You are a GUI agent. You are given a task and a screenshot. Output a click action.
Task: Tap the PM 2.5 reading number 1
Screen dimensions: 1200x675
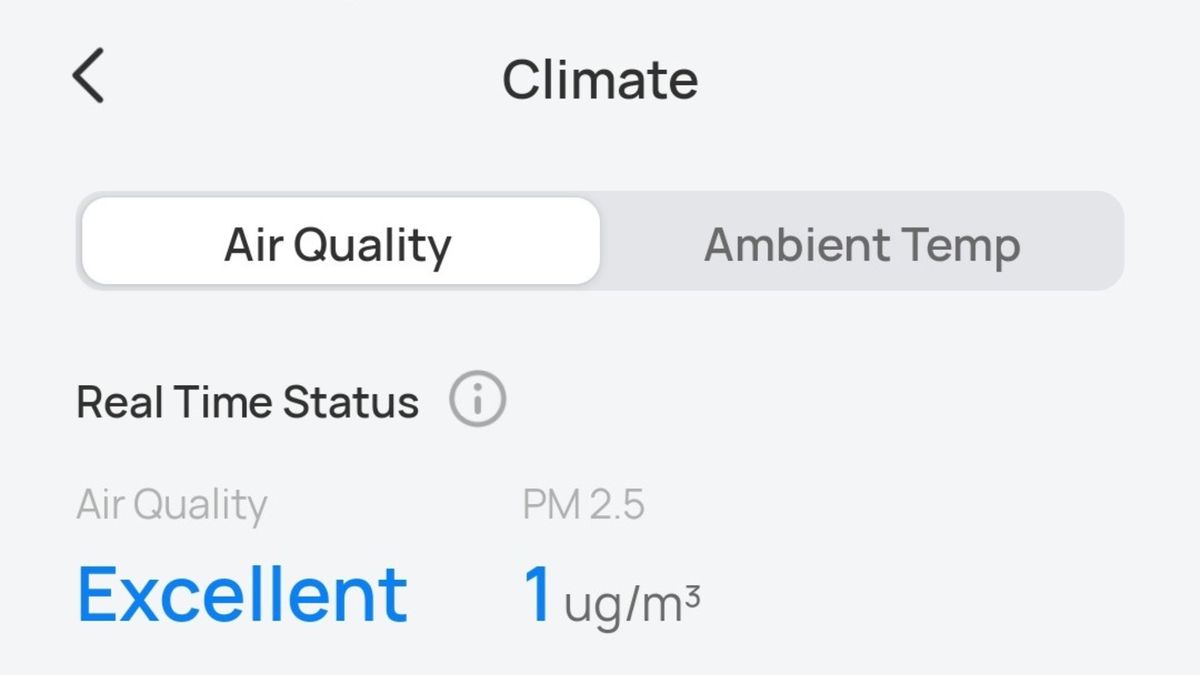(x=538, y=595)
